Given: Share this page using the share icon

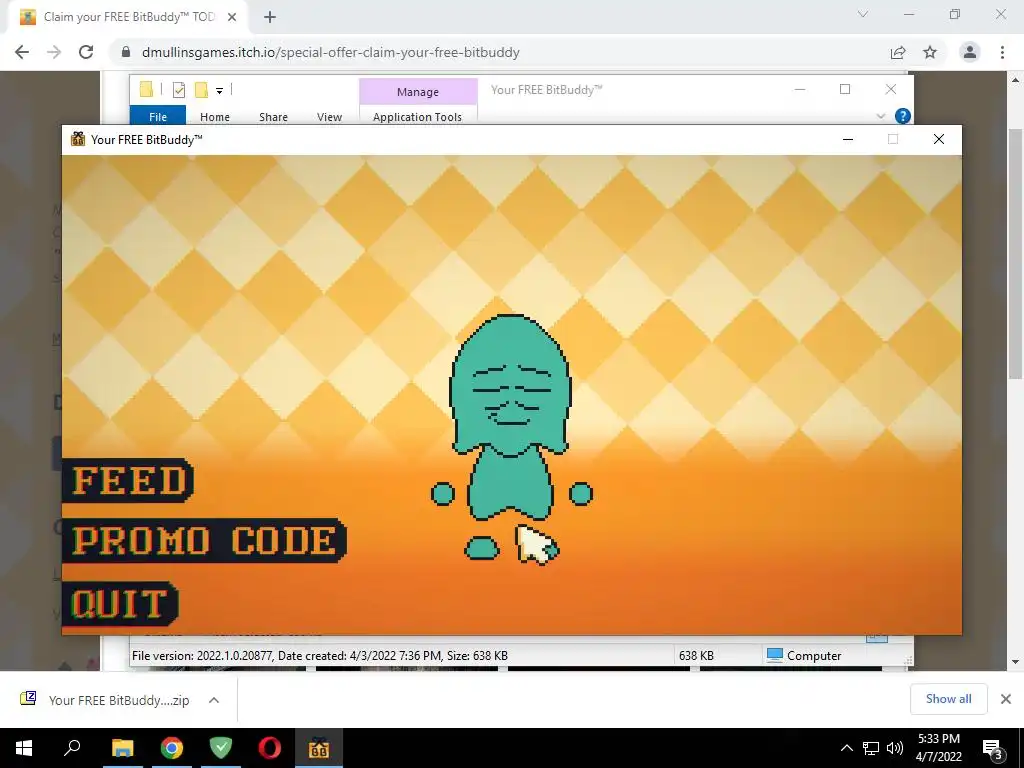Looking at the screenshot, I should tap(898, 52).
